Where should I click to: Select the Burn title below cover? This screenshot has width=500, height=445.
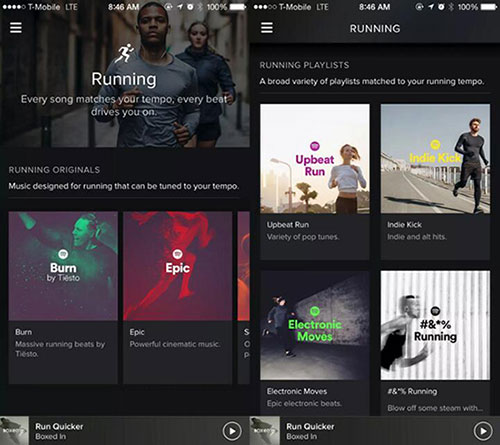click(x=24, y=332)
